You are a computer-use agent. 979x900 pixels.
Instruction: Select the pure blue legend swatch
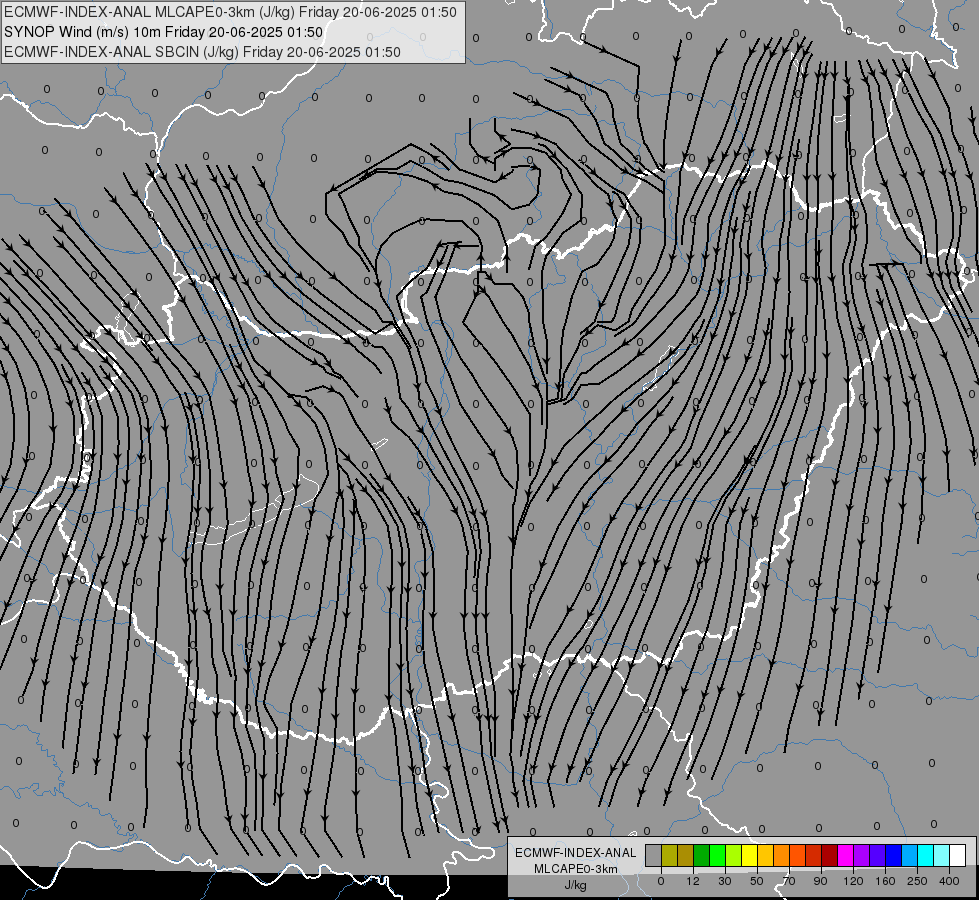pyautogui.click(x=893, y=856)
